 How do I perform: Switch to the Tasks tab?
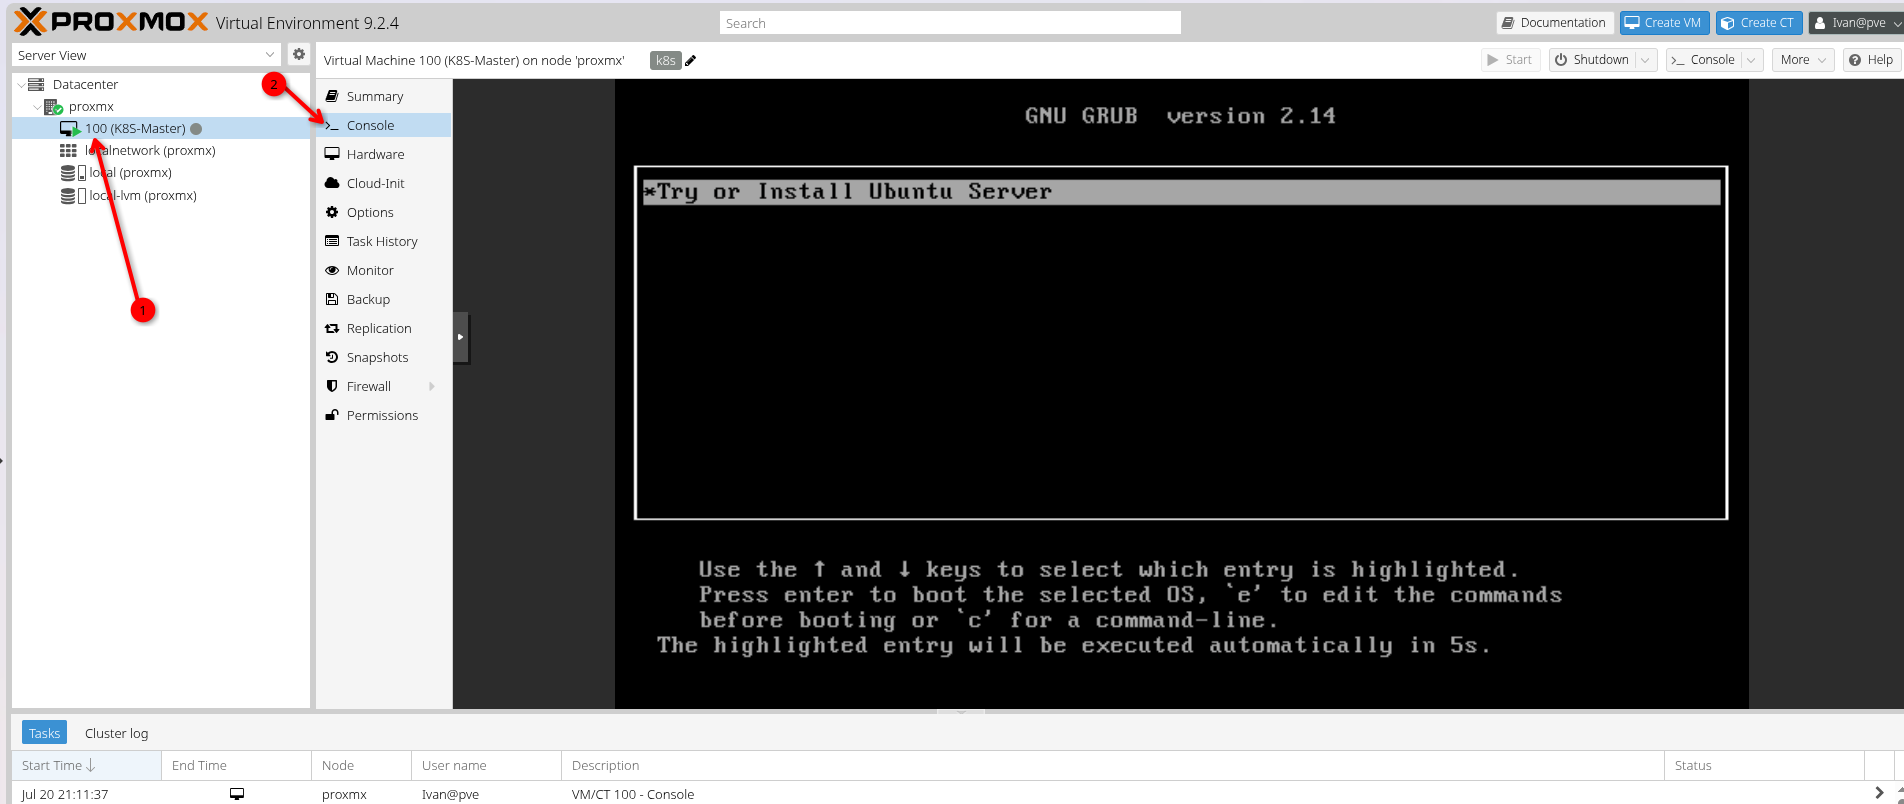click(44, 733)
